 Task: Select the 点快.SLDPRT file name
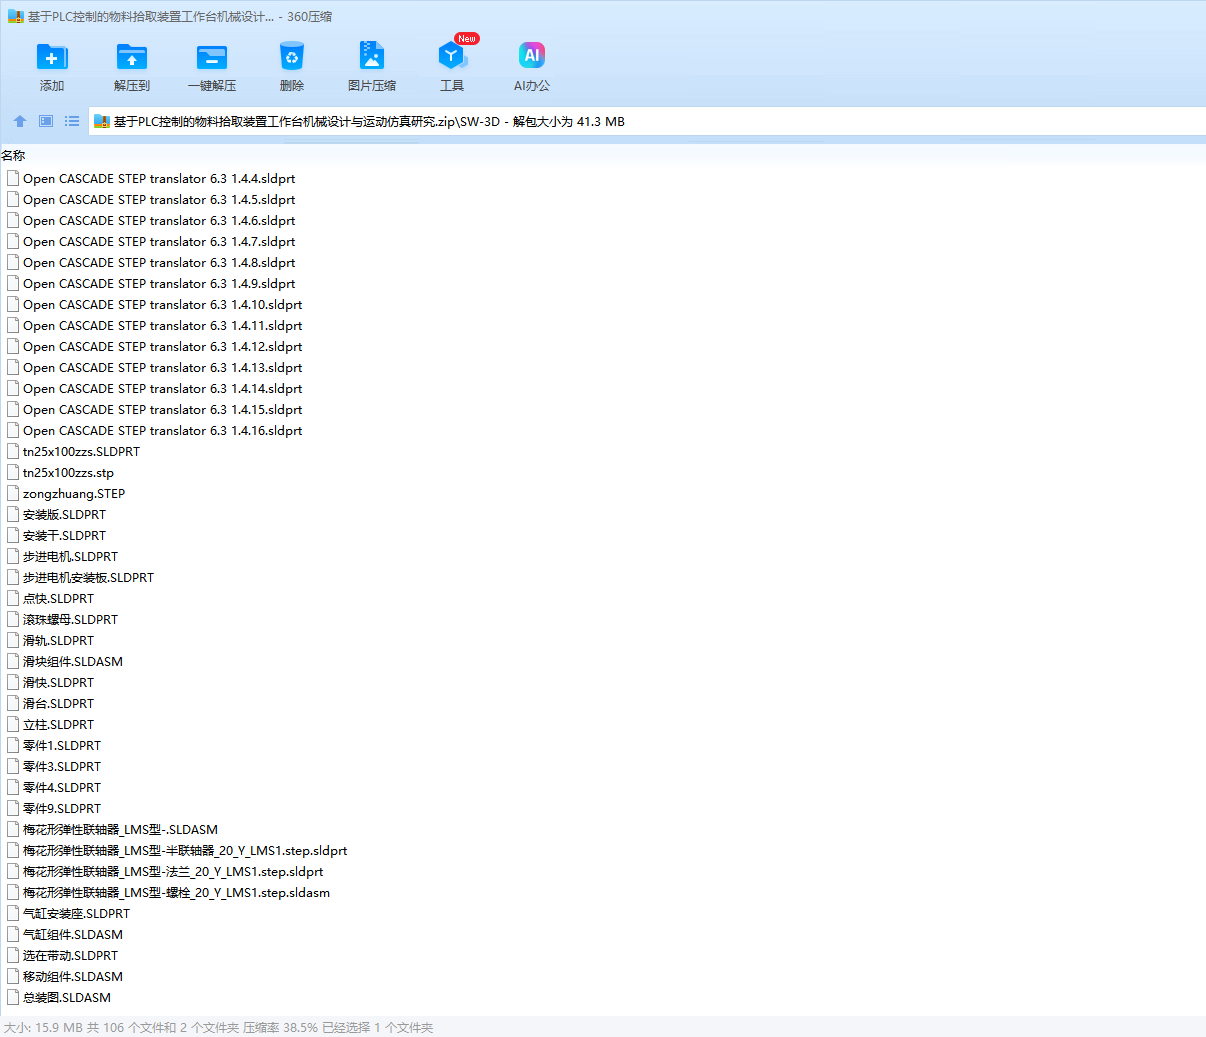tap(58, 598)
